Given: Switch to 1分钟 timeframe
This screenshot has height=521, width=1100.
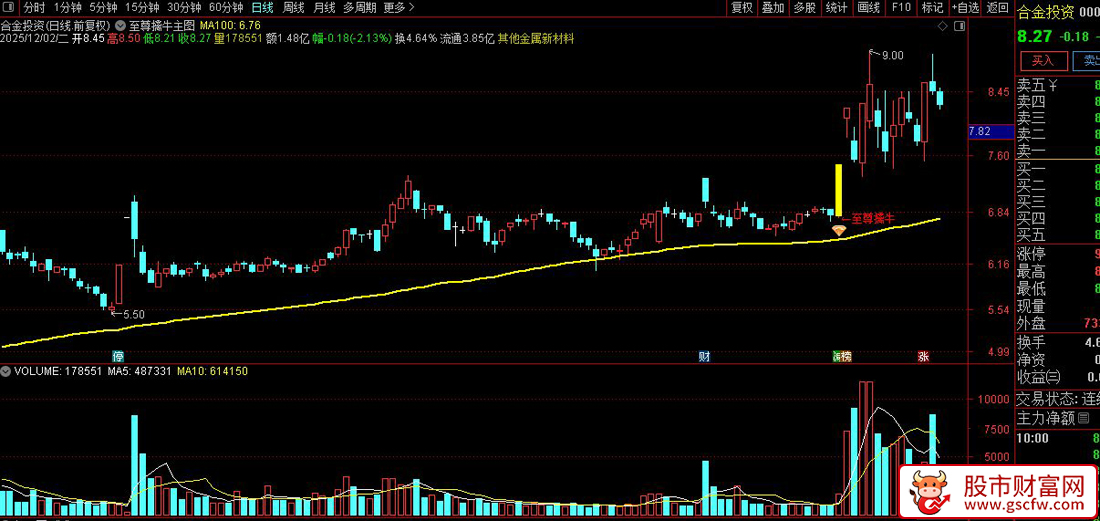Looking at the screenshot, I should coord(67,8).
